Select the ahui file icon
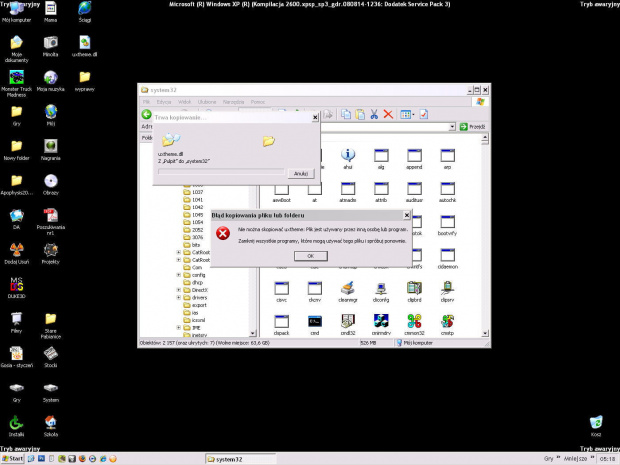620x465 pixels. point(348,159)
